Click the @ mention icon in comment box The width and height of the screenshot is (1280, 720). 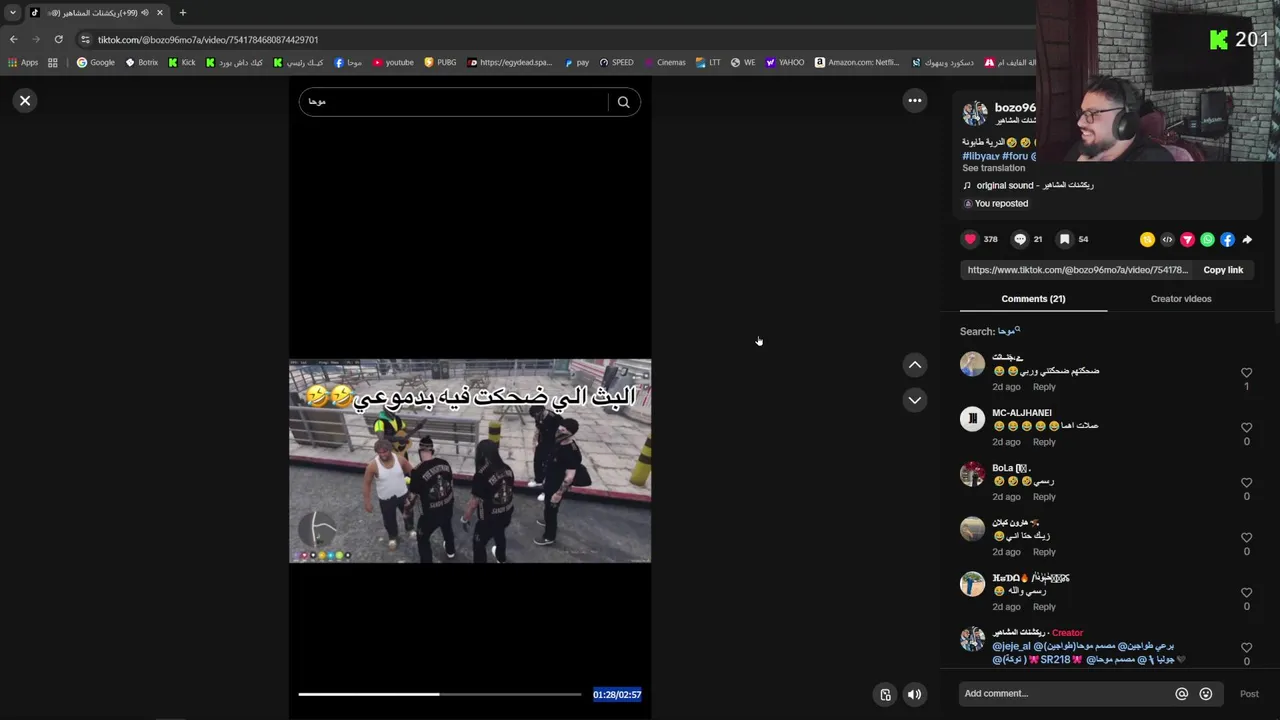point(1181,694)
